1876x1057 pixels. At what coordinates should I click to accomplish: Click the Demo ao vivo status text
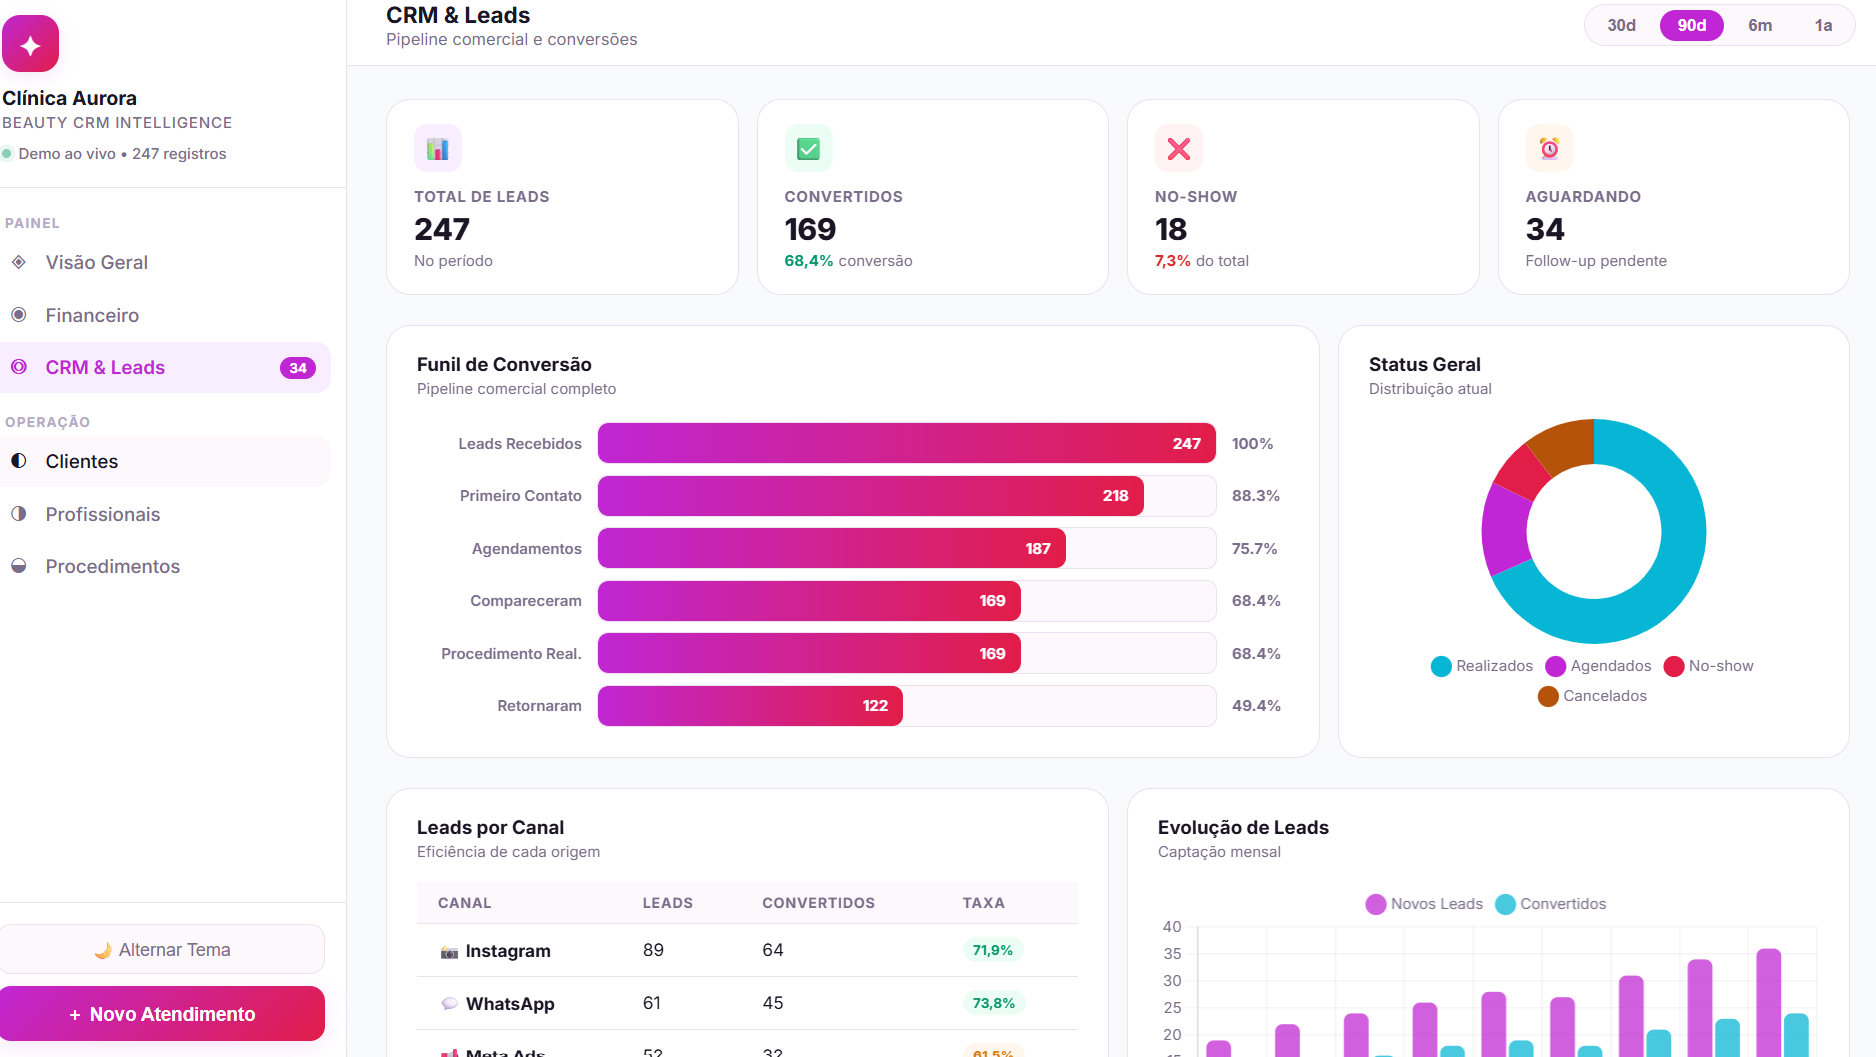122,154
